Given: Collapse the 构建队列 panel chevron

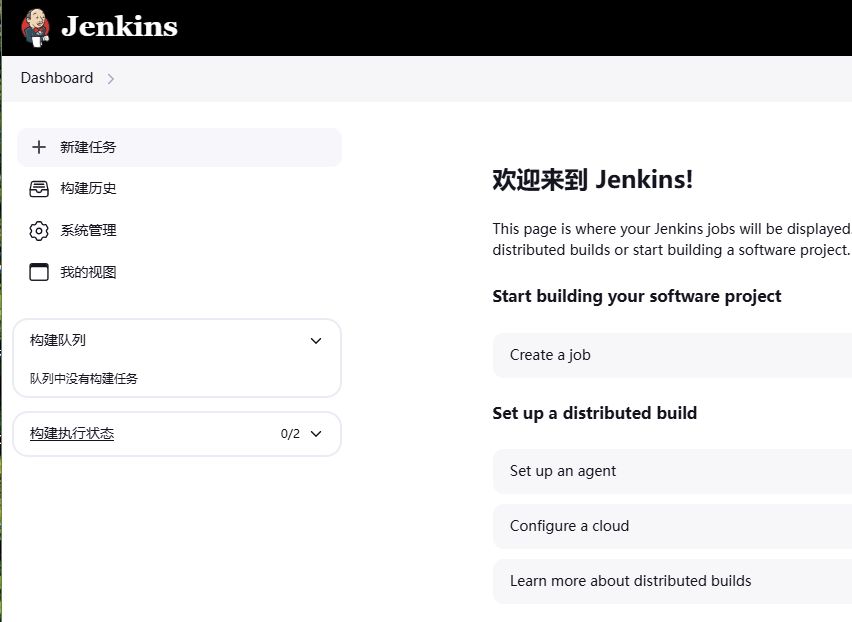Looking at the screenshot, I should click(316, 341).
